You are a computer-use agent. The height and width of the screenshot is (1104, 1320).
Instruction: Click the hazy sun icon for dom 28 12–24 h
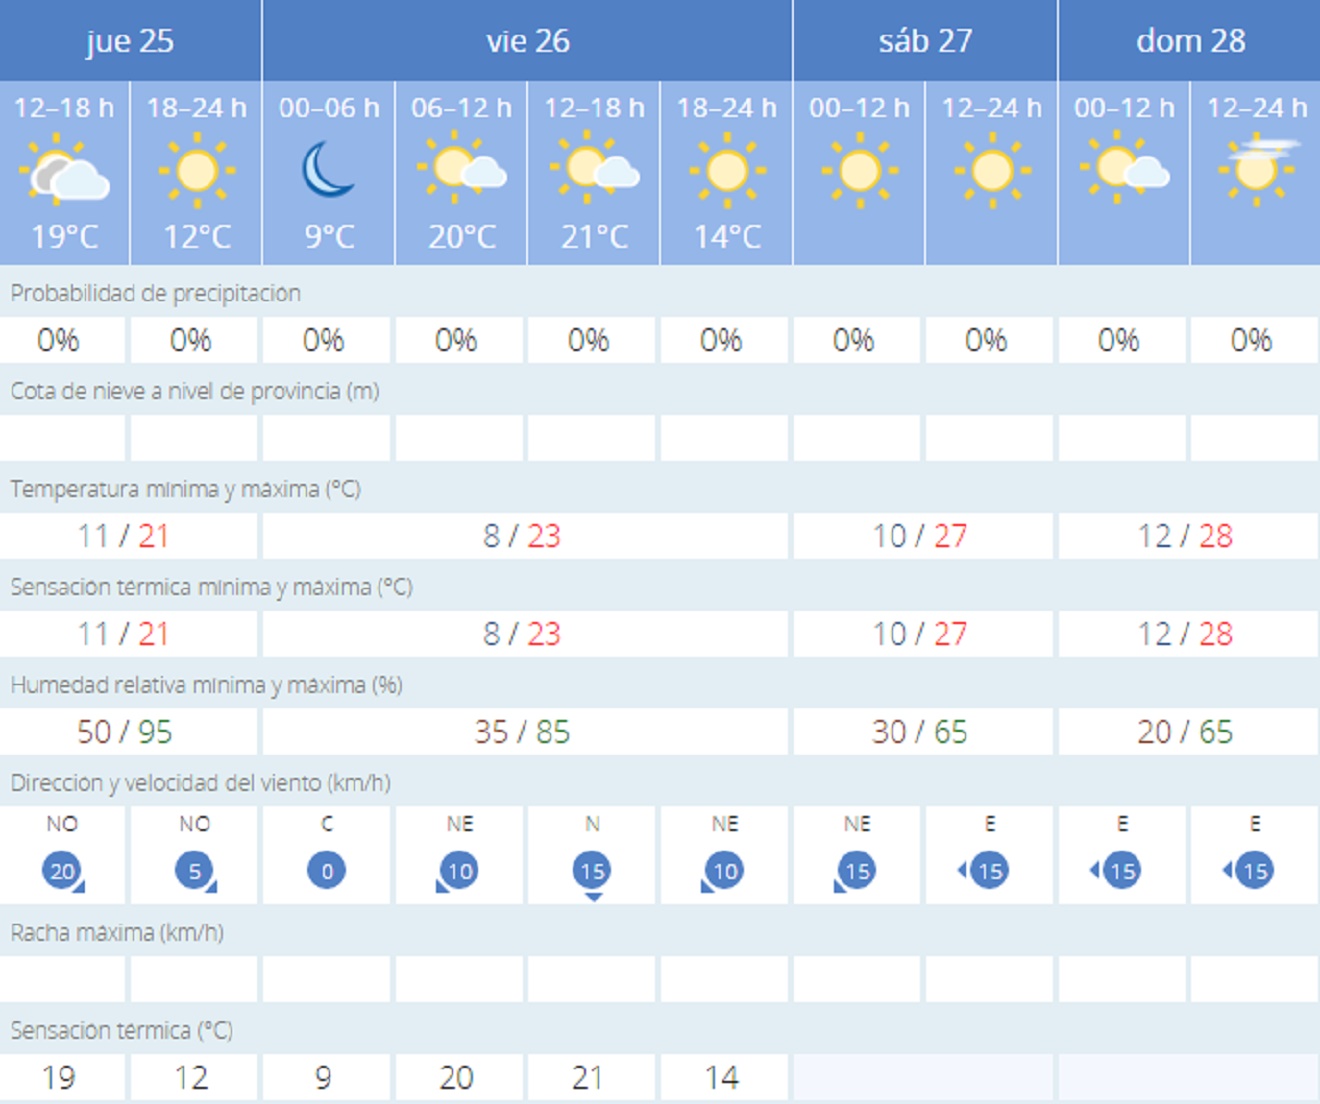[x=1256, y=169]
